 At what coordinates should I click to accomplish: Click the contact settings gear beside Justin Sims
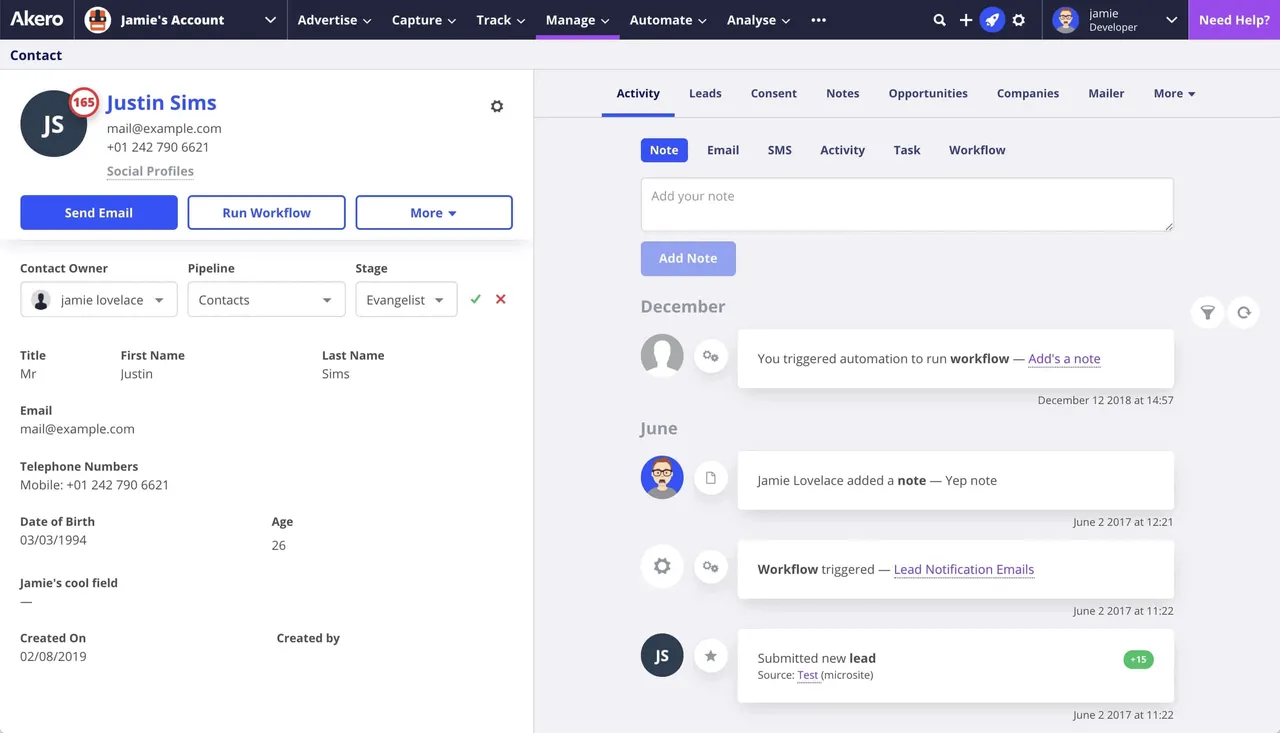tap(497, 106)
